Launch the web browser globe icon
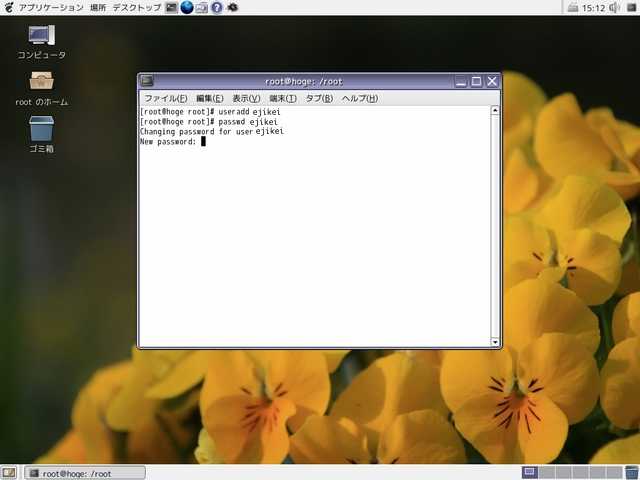This screenshot has width=640, height=480. pyautogui.click(x=187, y=7)
